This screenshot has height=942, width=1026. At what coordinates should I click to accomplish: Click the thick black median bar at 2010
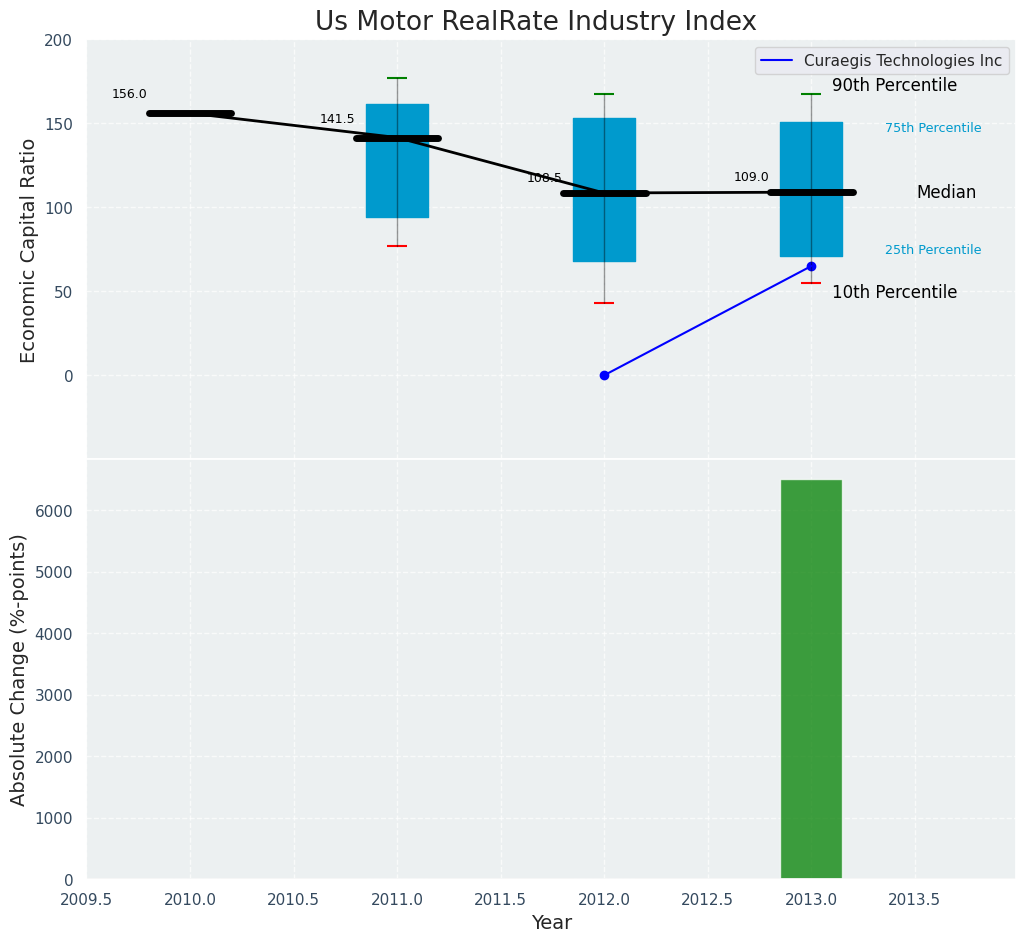click(x=190, y=114)
